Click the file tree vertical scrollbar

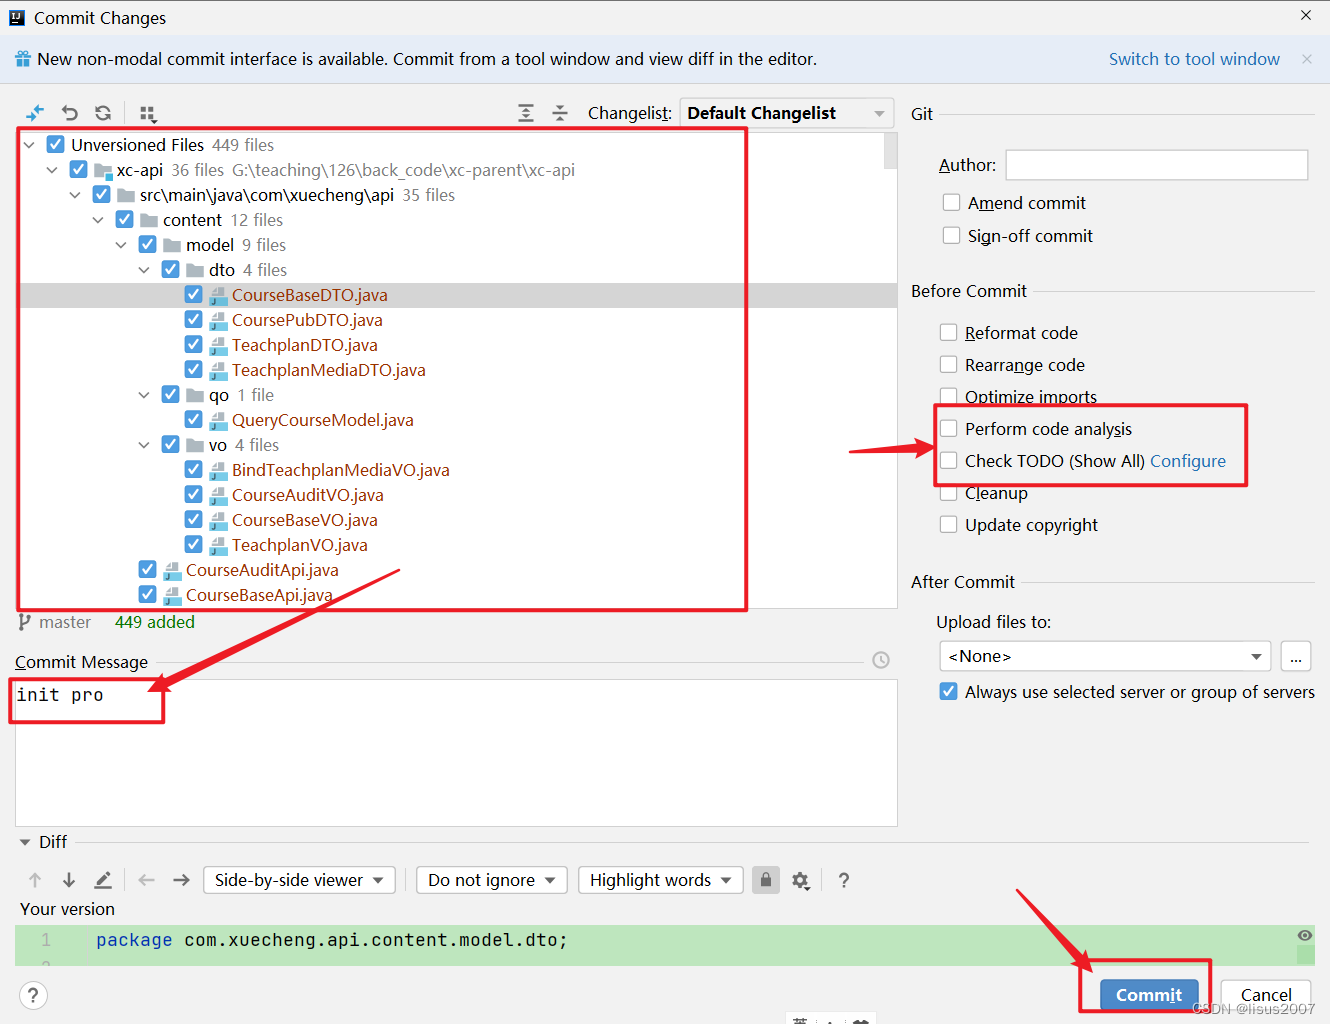(890, 150)
